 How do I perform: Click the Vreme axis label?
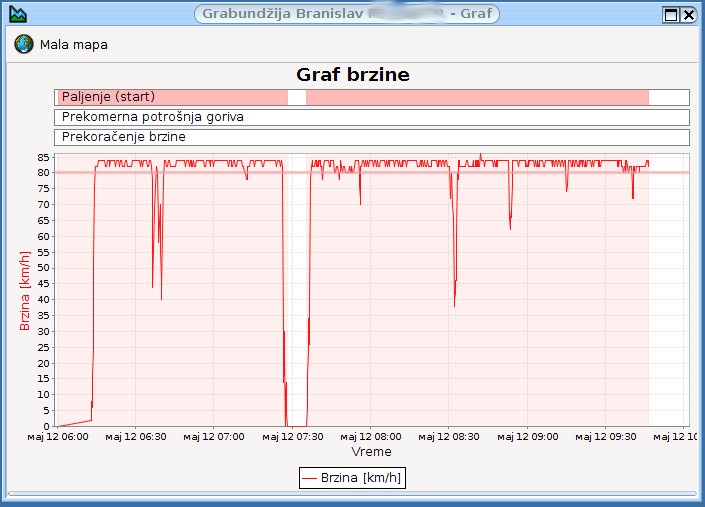pos(371,452)
